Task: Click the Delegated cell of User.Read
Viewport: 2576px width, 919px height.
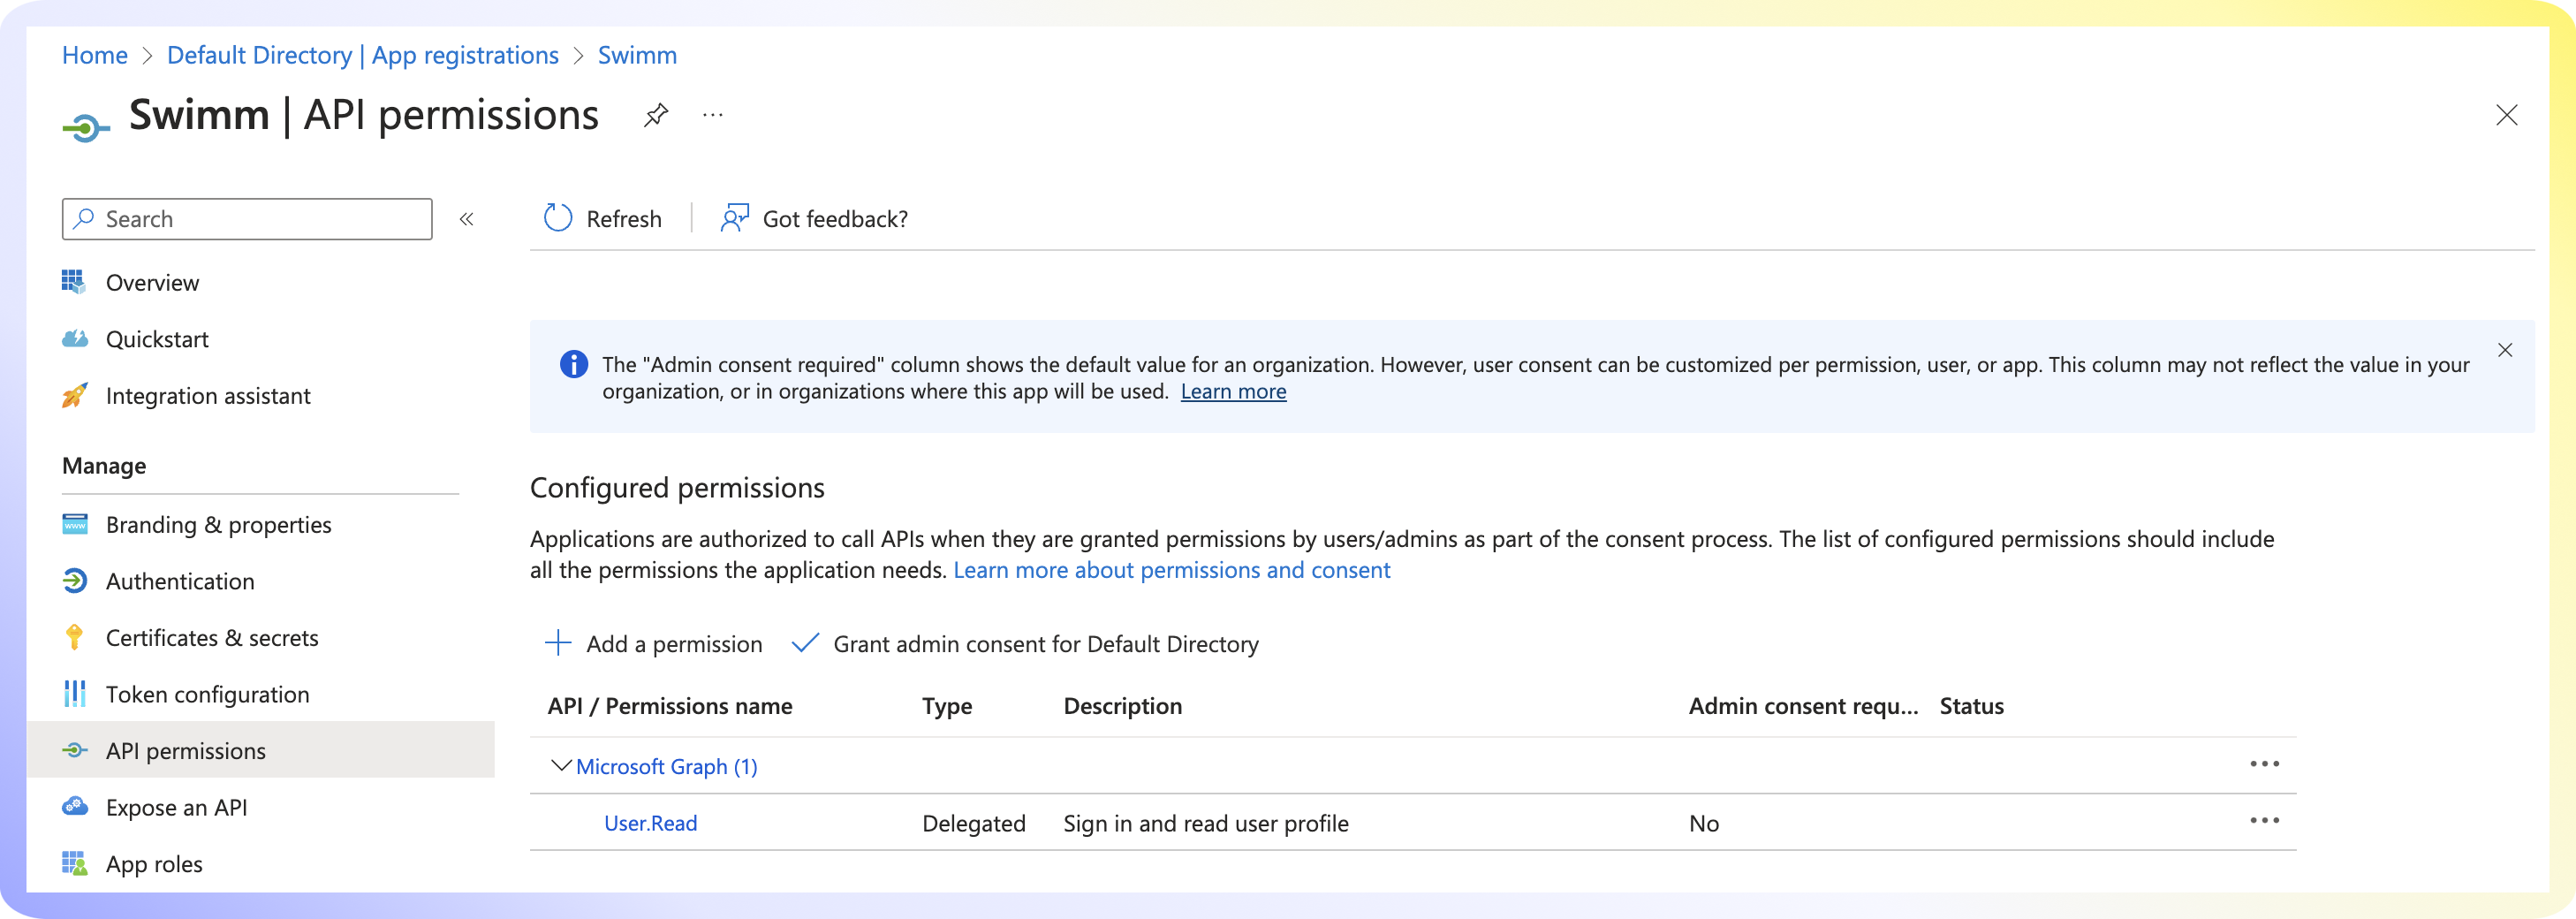Action: click(x=974, y=824)
